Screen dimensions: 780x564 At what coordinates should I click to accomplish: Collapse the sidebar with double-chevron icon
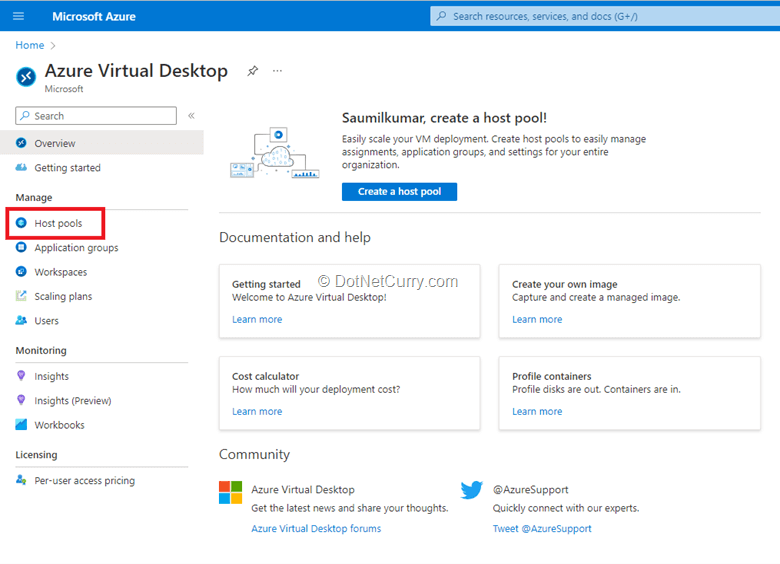(x=191, y=115)
